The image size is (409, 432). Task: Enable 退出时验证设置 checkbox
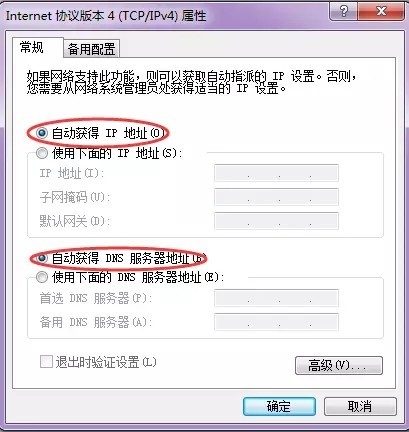(x=46, y=362)
